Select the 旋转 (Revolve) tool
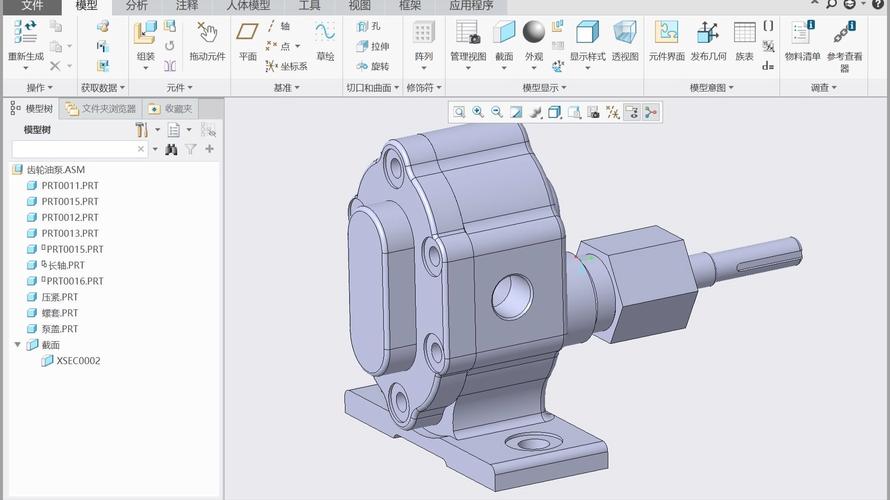The height and width of the screenshot is (500, 890). 373,66
